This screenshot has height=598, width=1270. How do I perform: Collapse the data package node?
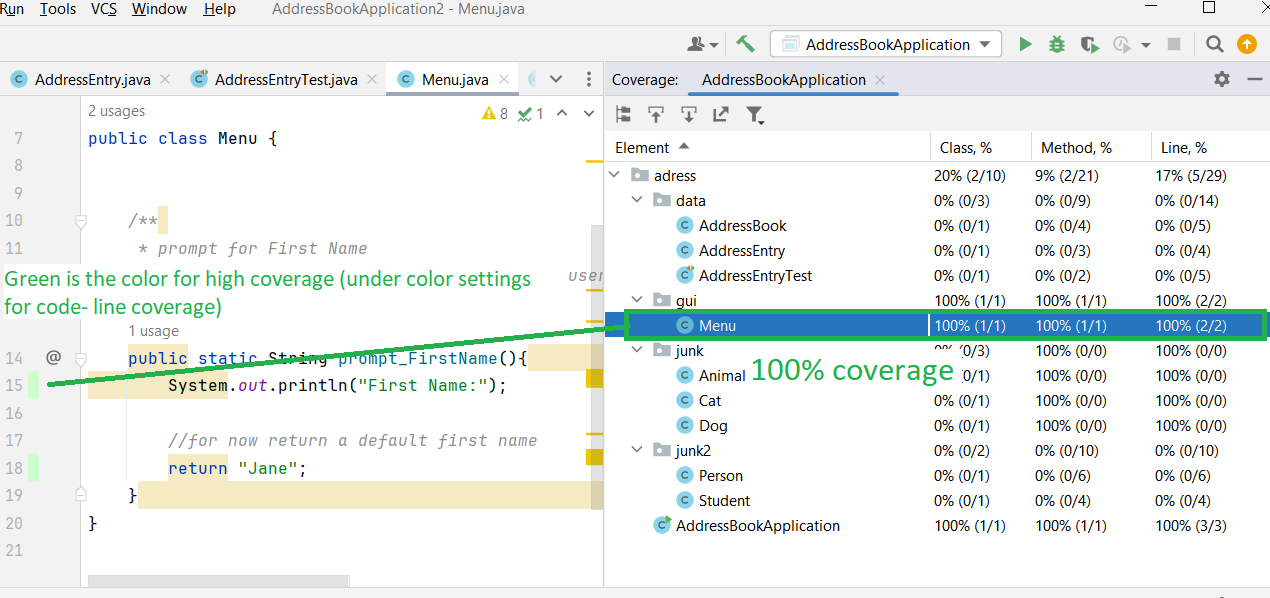[x=637, y=200]
